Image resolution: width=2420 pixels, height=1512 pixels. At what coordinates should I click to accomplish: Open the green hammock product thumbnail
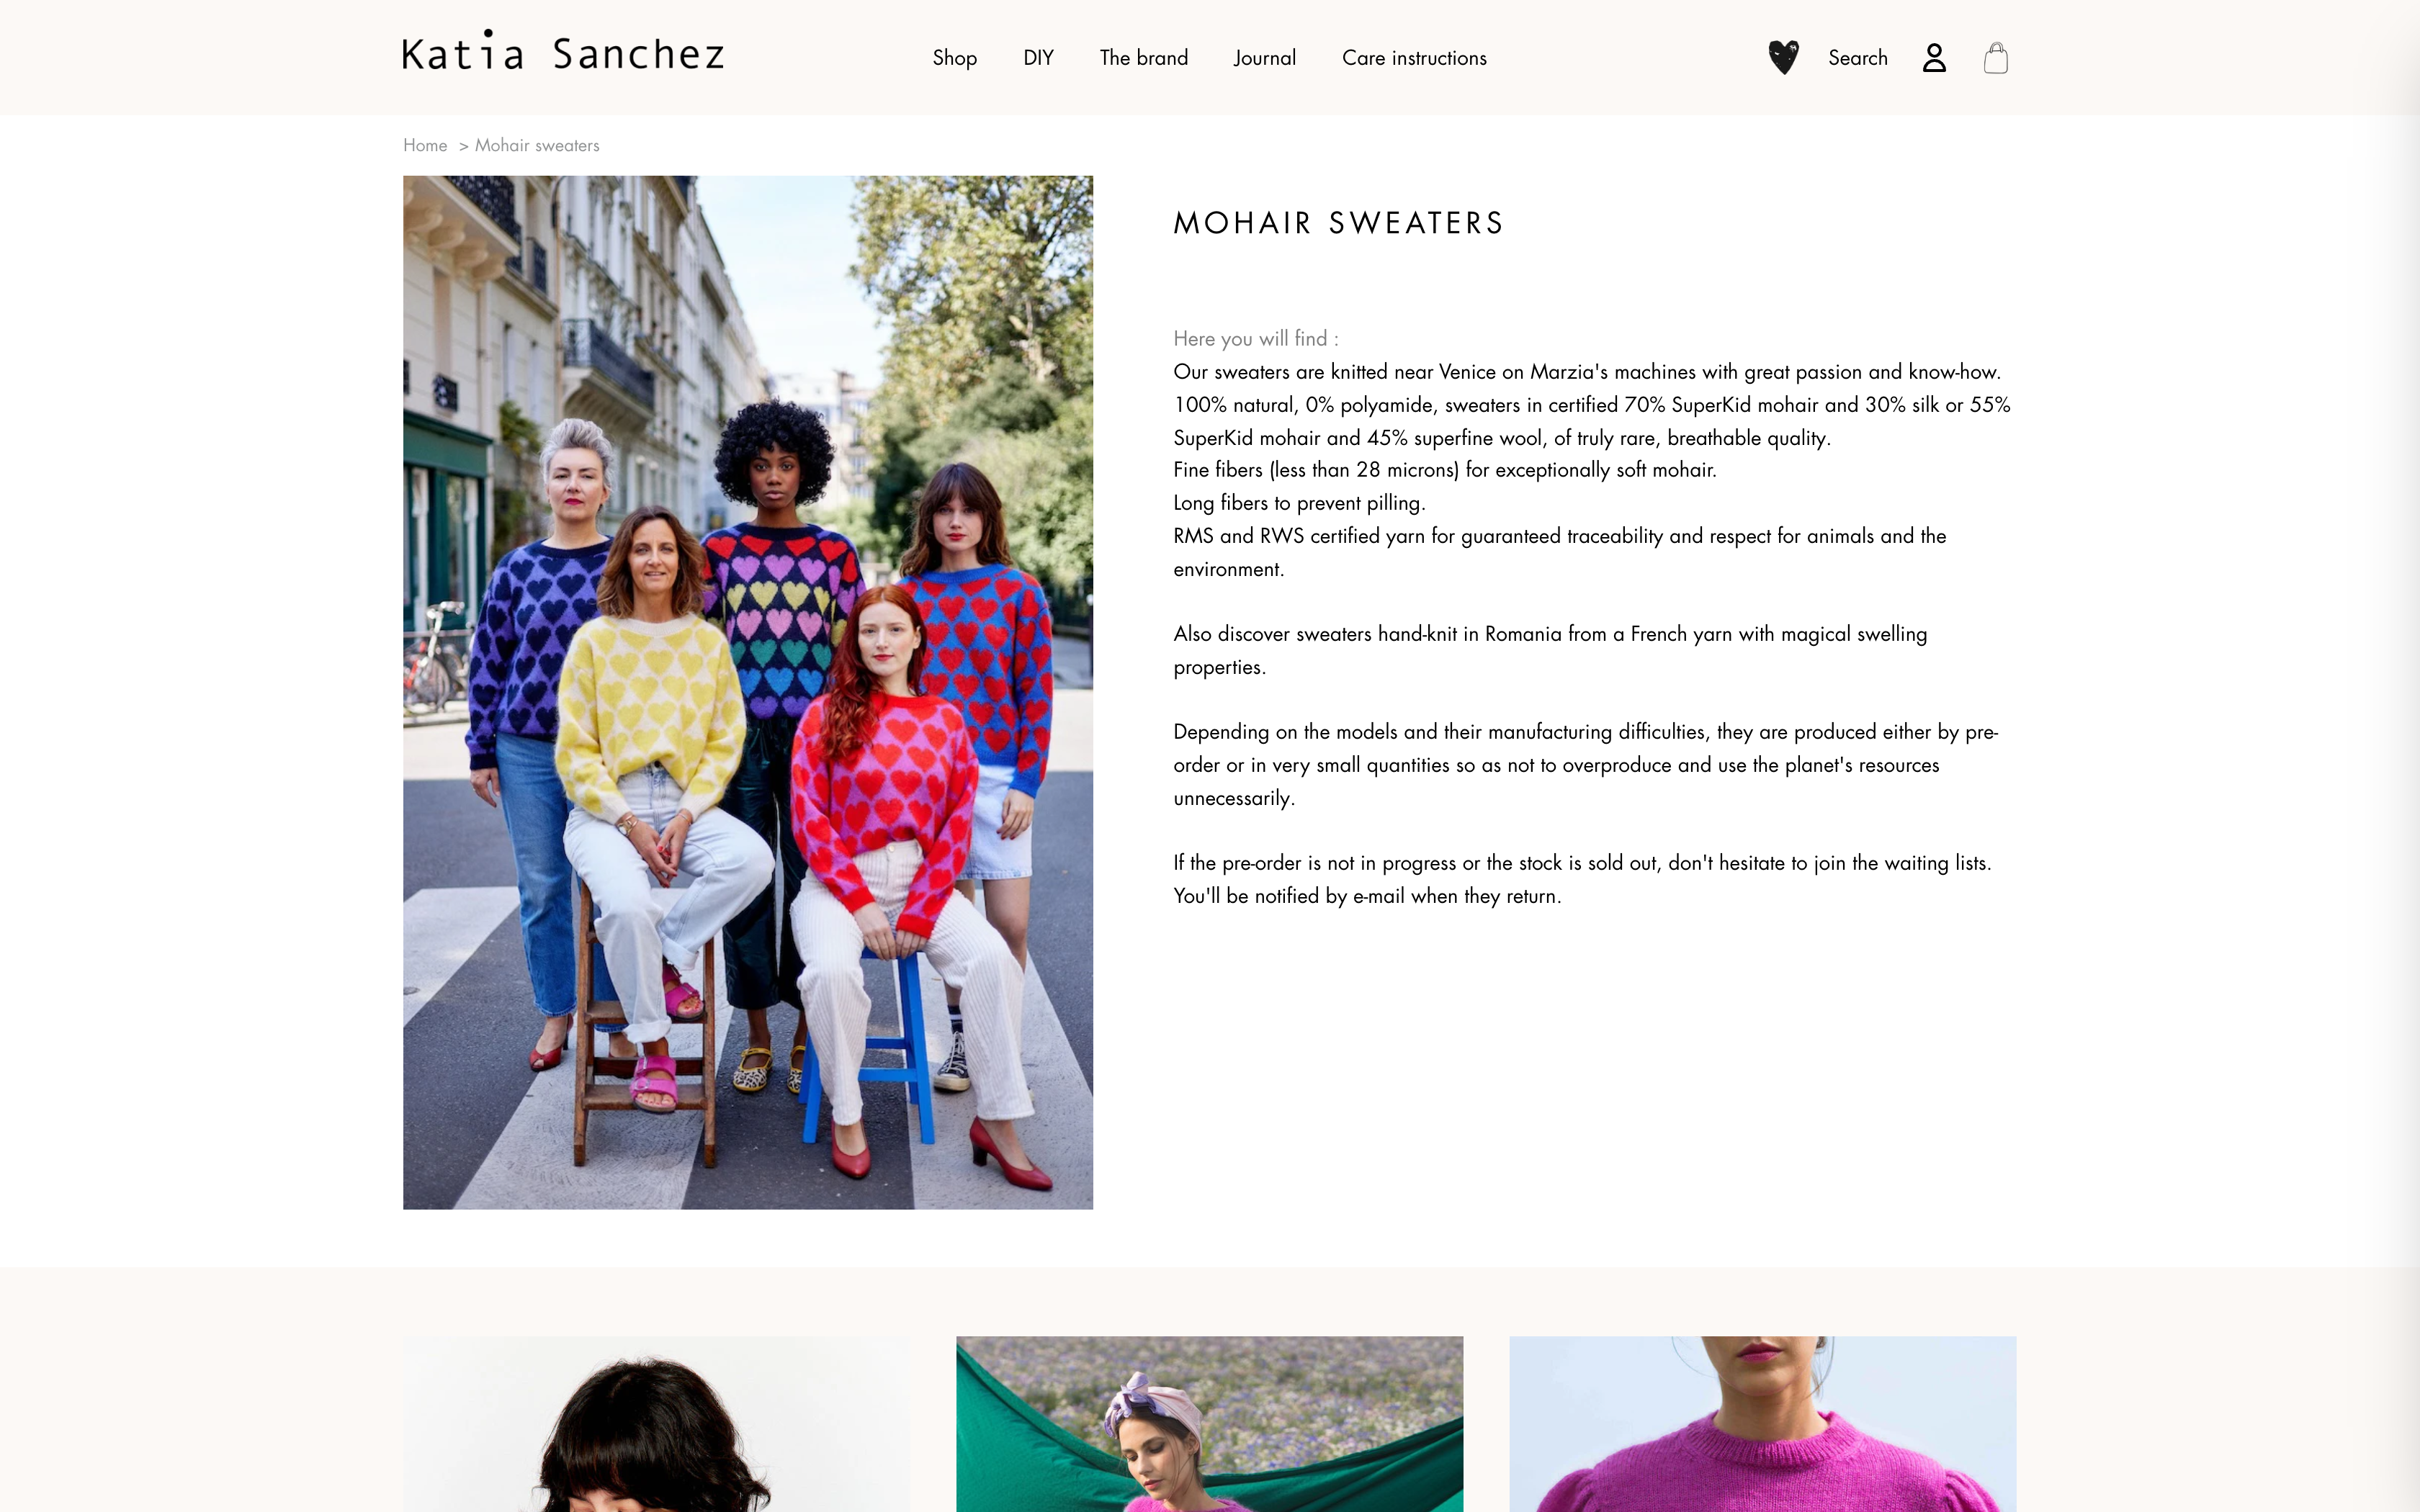1209,1424
